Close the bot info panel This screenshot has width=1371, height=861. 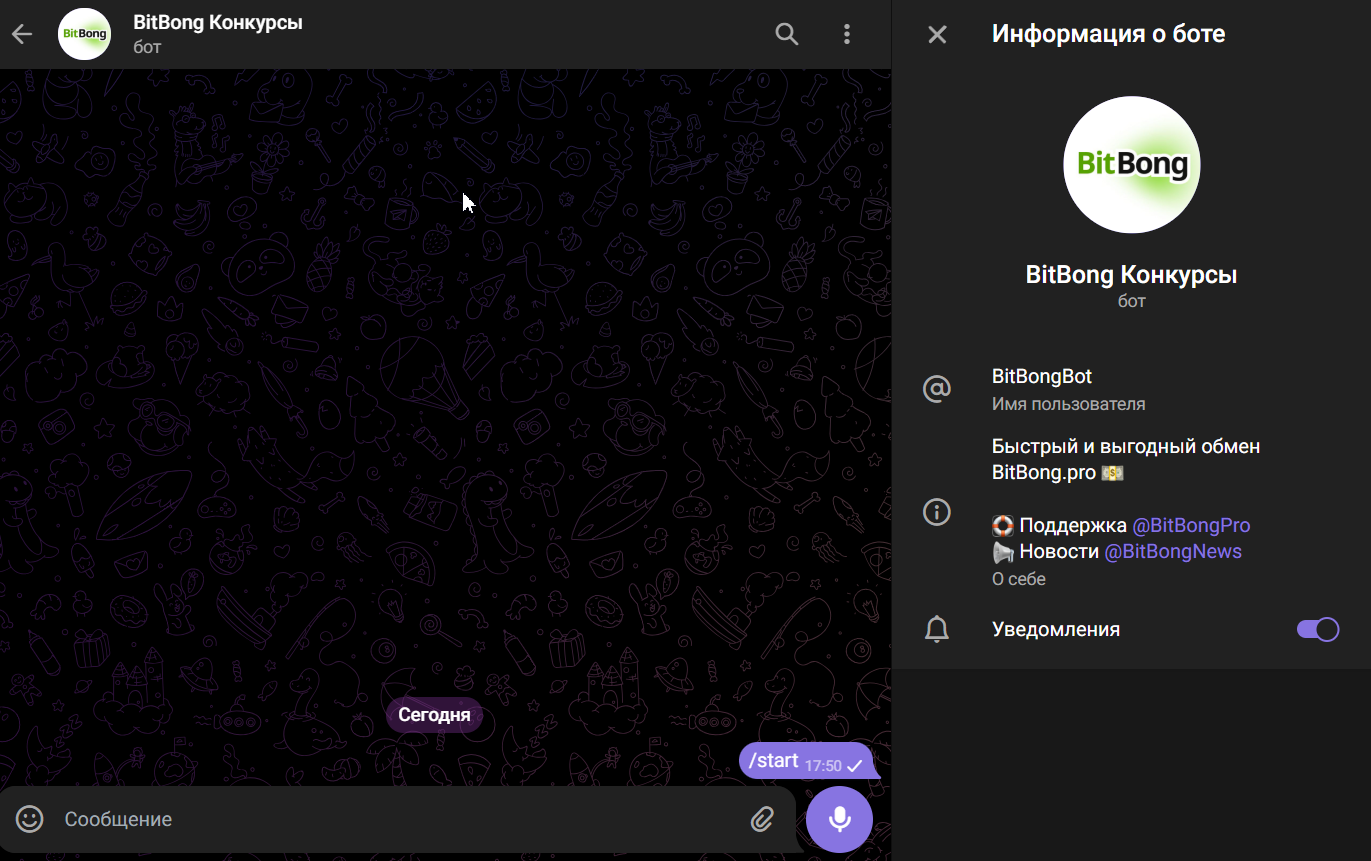click(x=937, y=35)
